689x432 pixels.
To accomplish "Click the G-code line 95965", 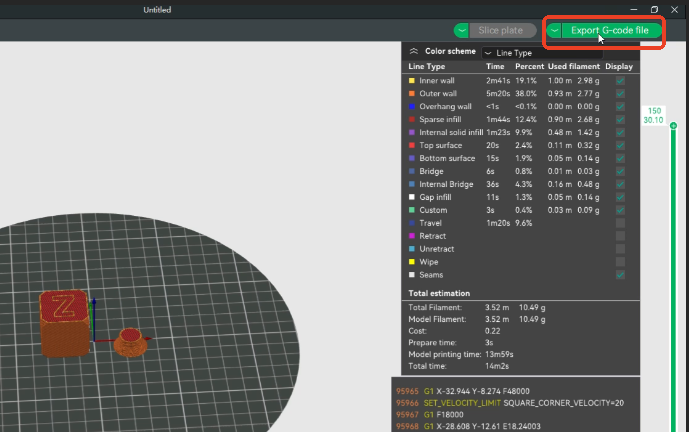I will click(463, 391).
